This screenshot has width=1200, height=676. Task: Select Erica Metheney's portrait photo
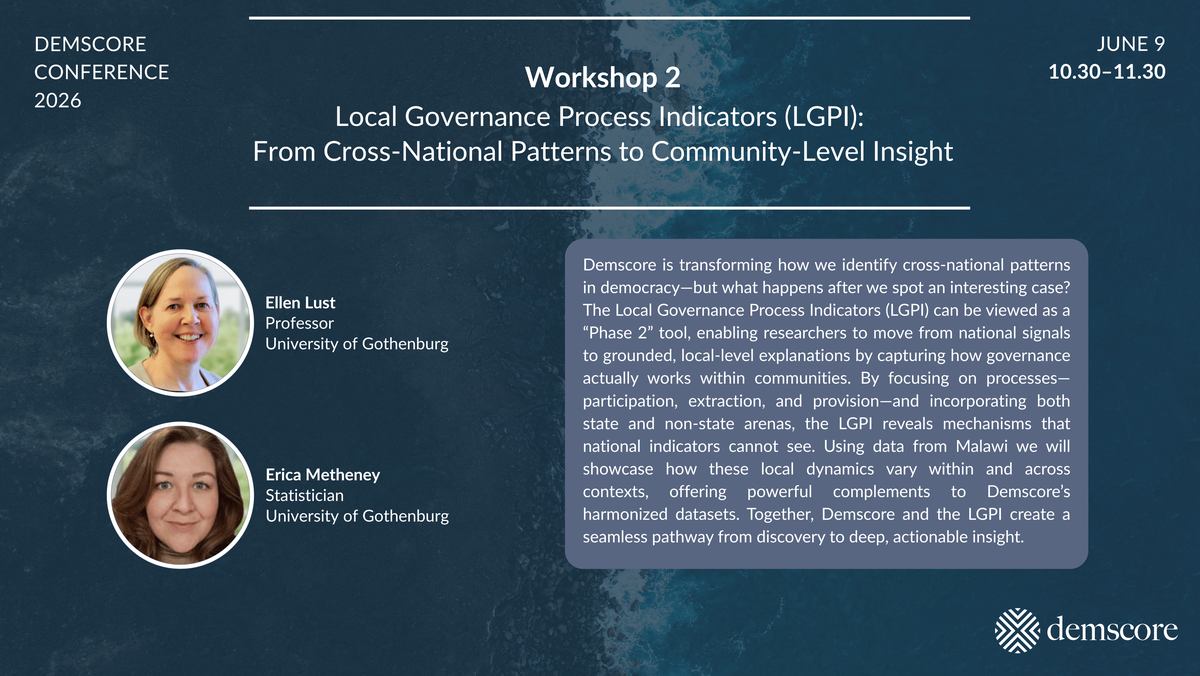[179, 494]
